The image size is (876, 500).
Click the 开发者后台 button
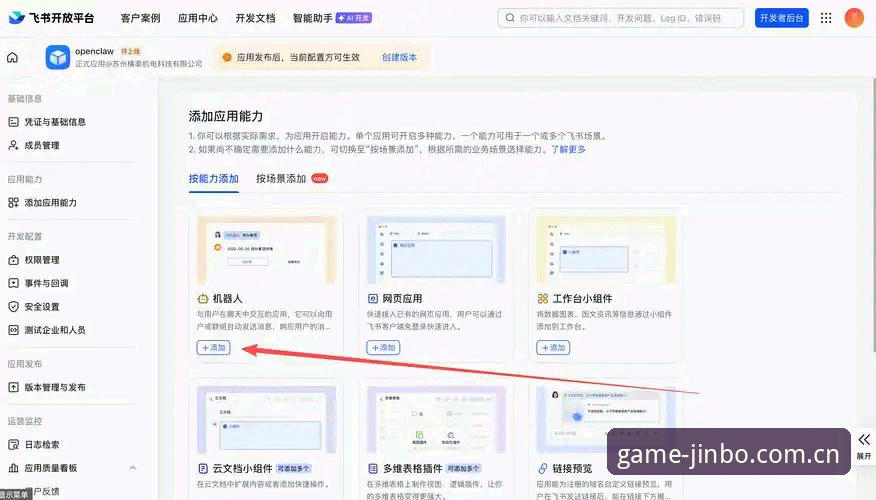click(782, 18)
